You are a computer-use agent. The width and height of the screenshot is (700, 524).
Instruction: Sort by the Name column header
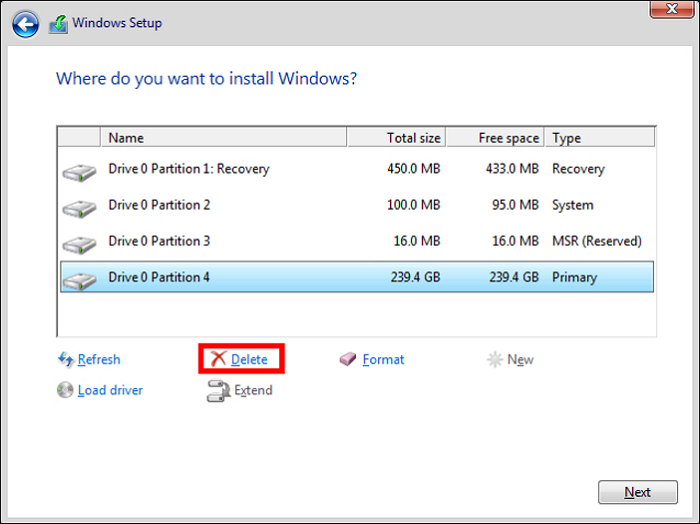pos(224,137)
